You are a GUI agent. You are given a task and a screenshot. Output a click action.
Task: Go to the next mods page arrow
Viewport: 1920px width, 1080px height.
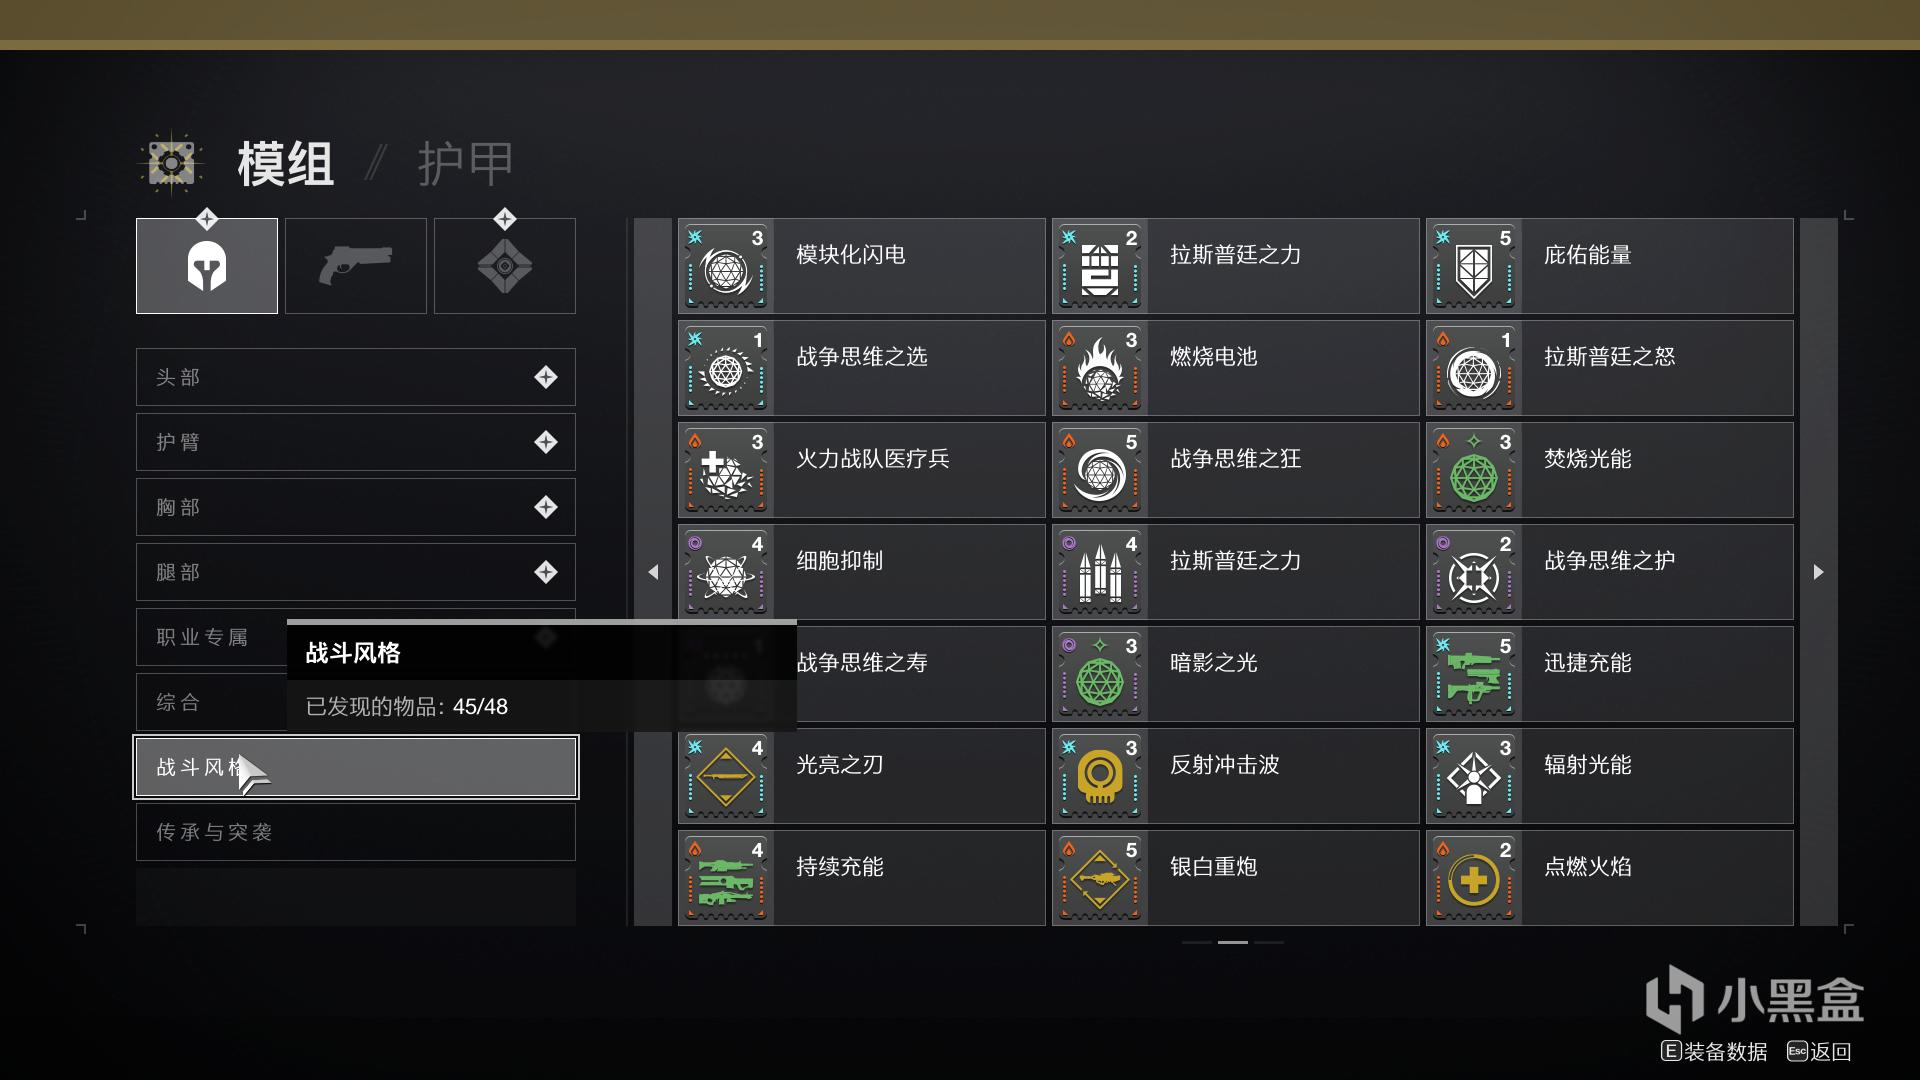[1818, 572]
